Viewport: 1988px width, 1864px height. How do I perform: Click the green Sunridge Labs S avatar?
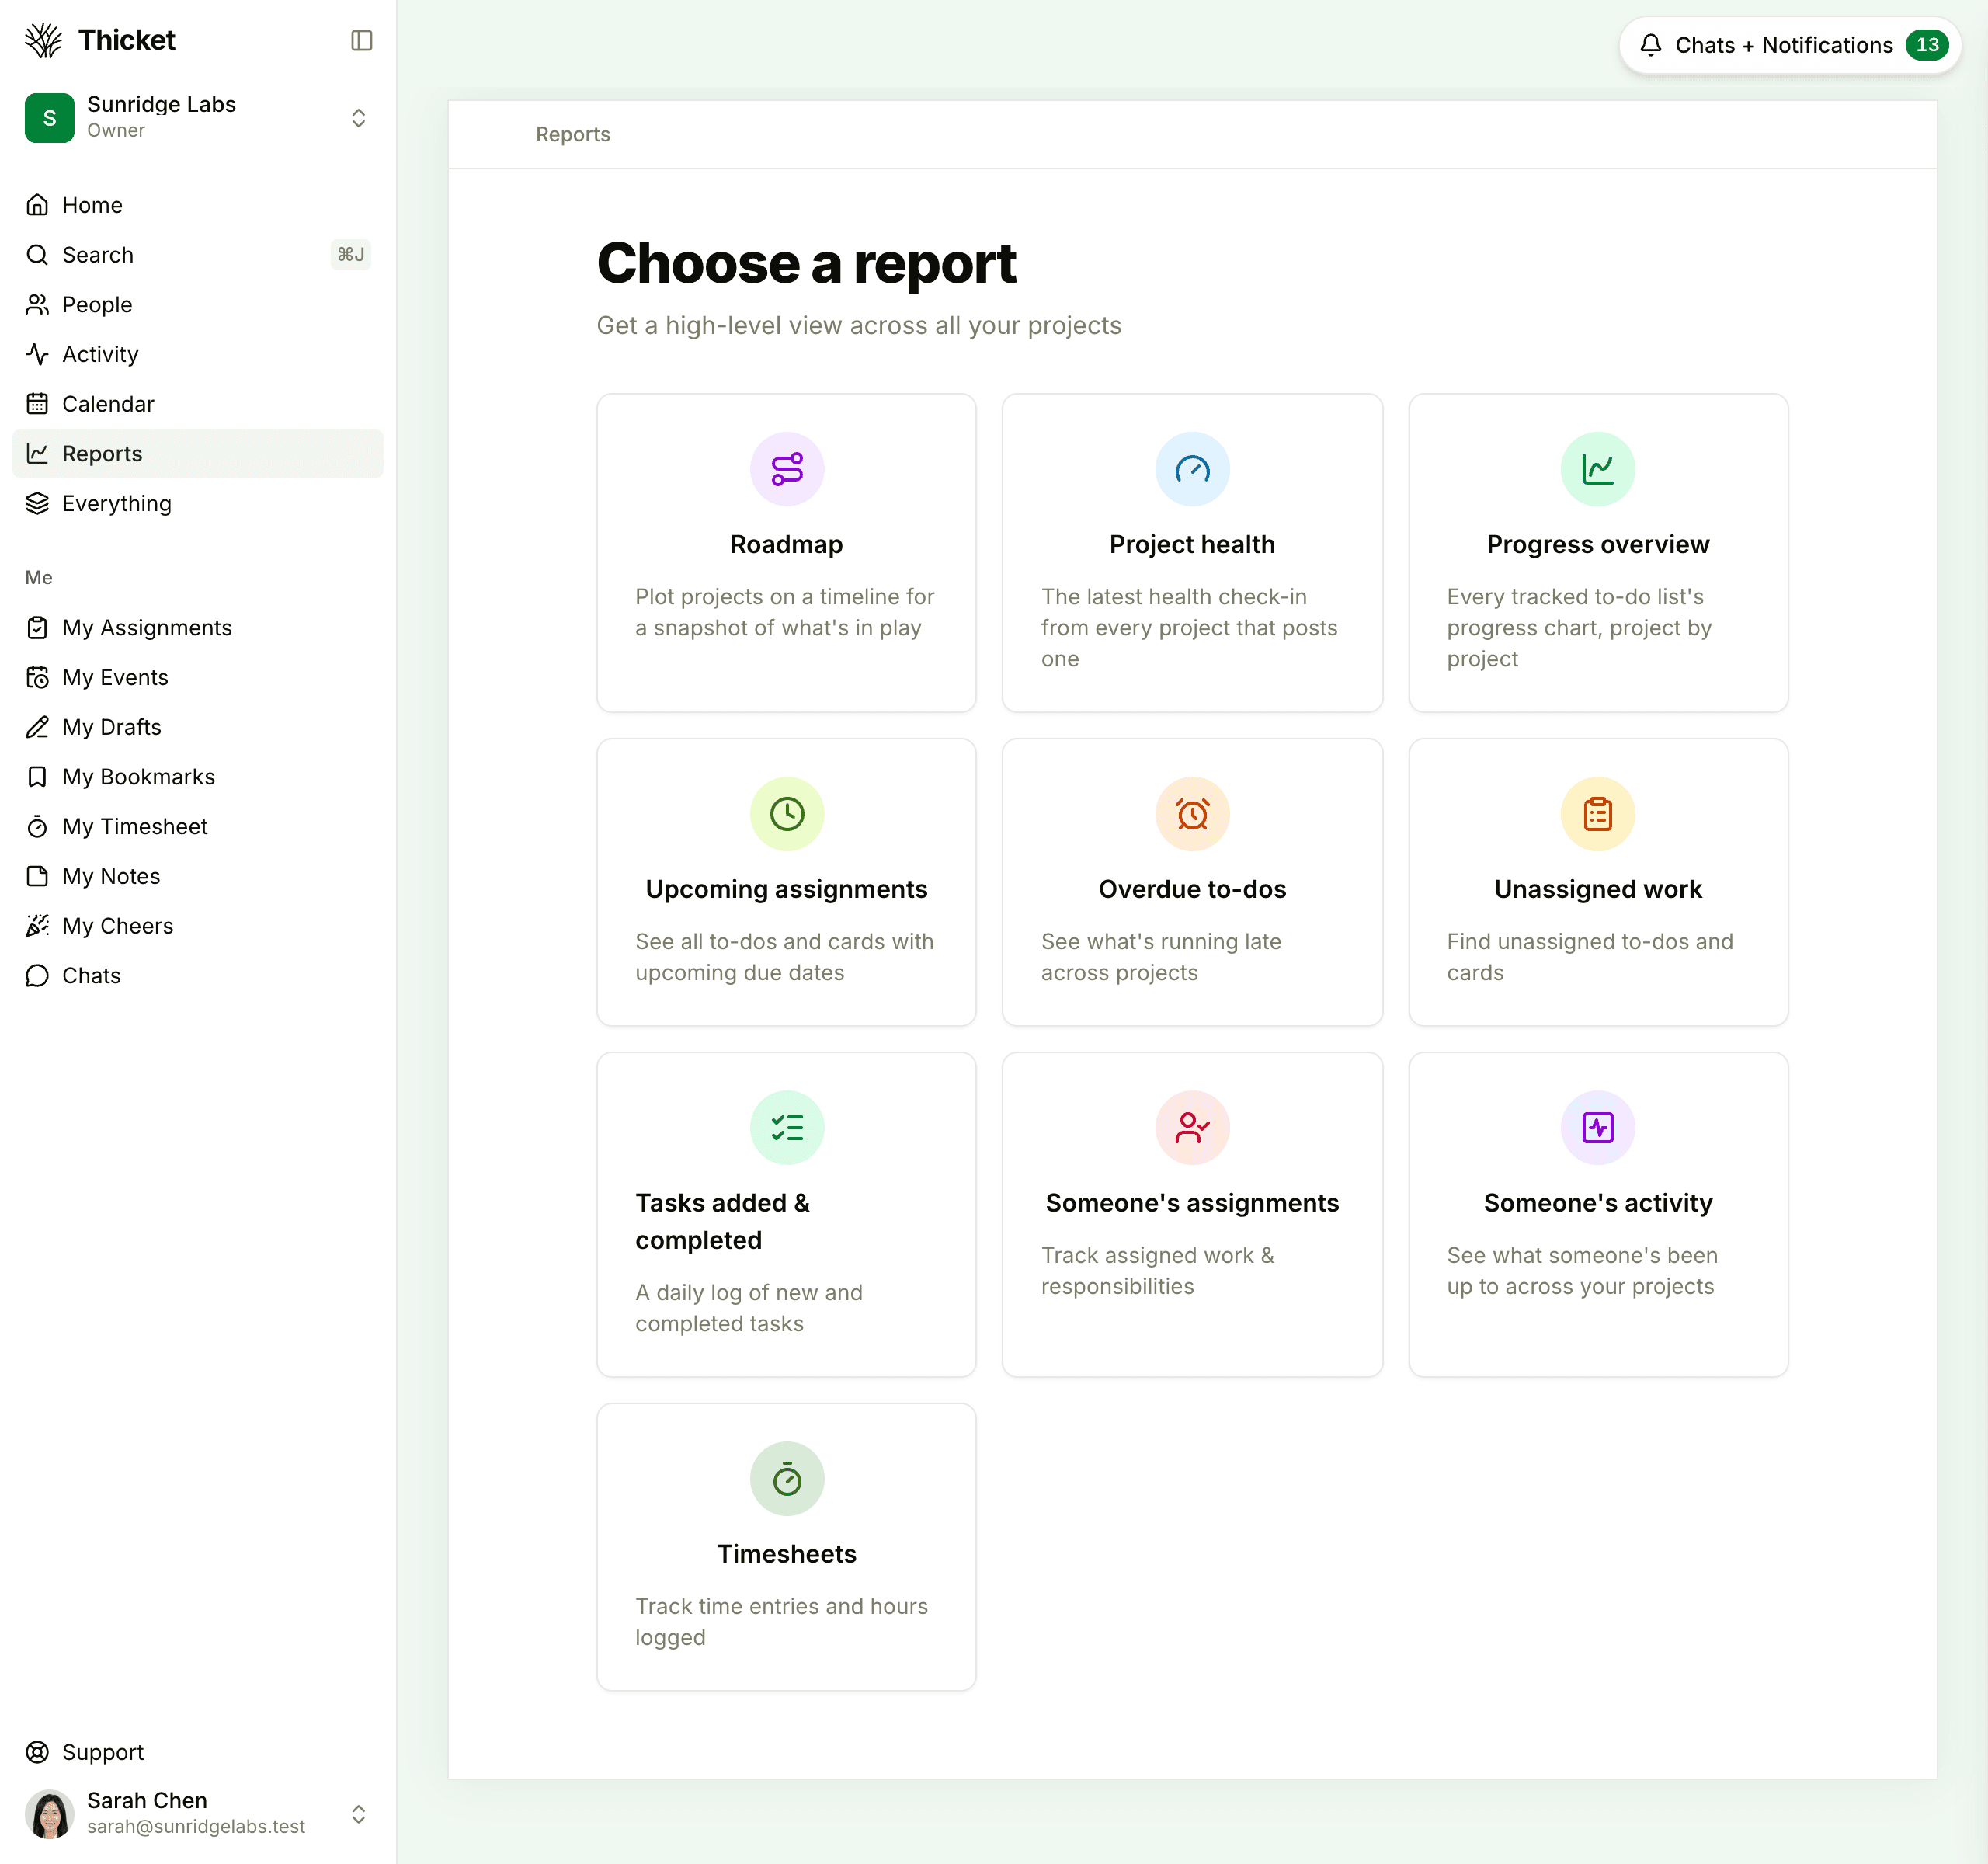(x=49, y=118)
